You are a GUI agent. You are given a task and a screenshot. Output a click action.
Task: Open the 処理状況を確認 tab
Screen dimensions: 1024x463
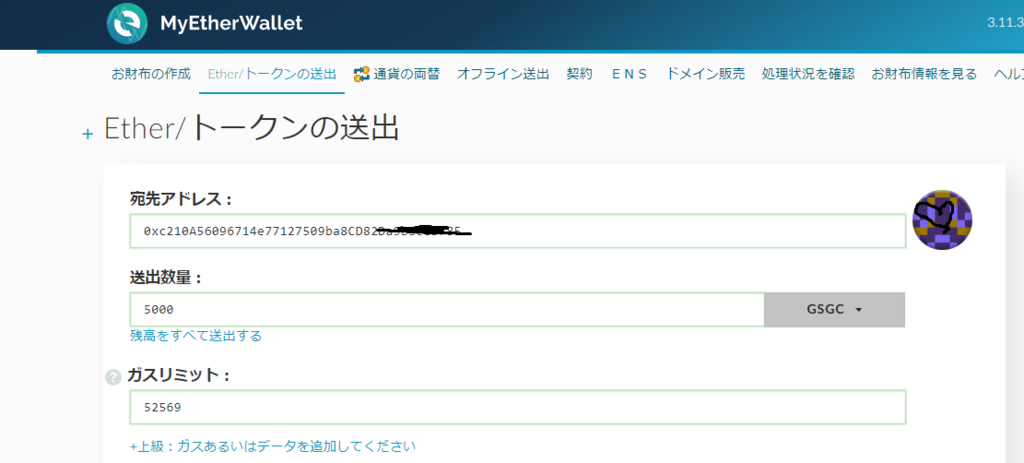tap(808, 74)
